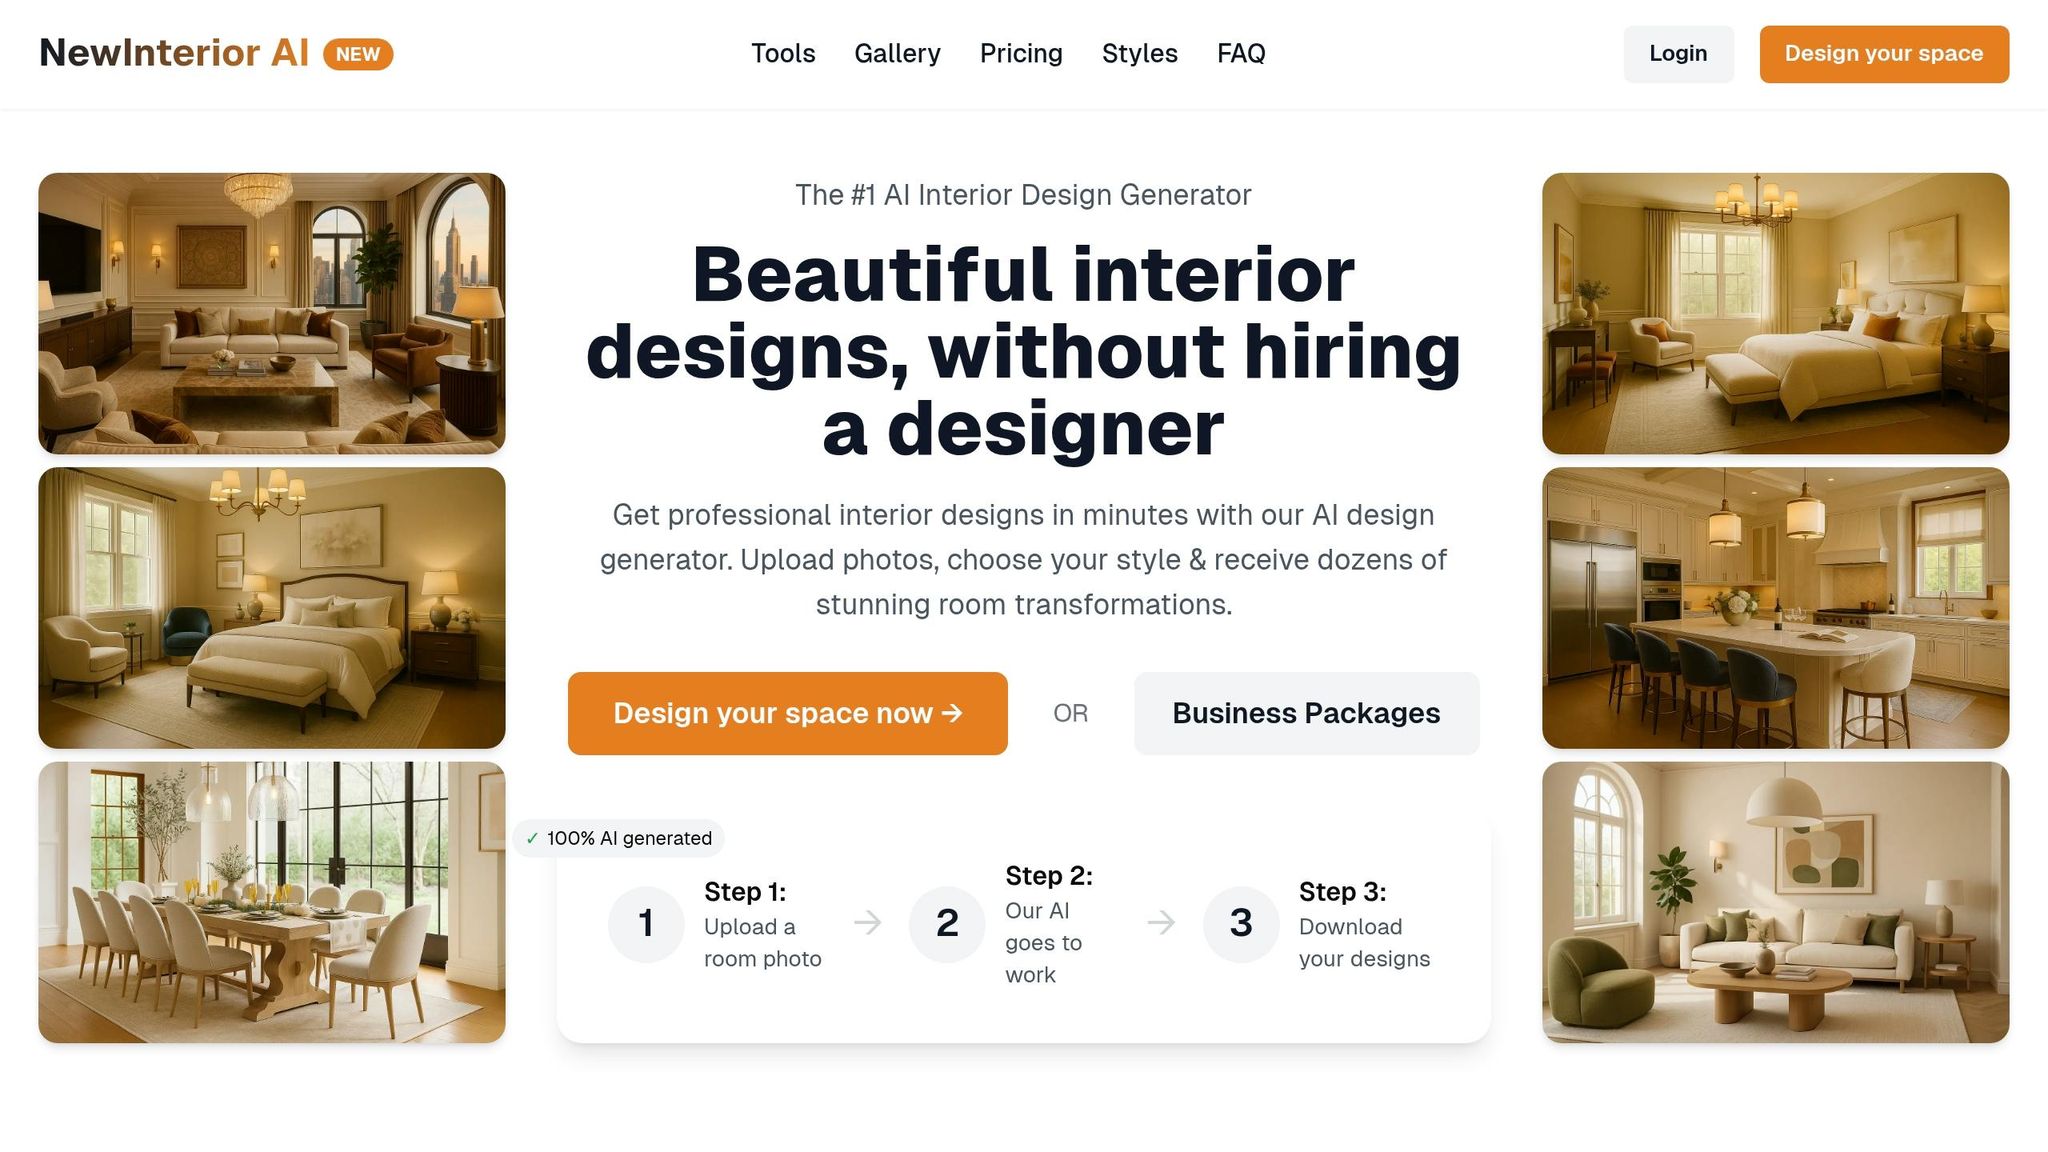Open the city skyline living room image
2048x1152 pixels.
272,313
